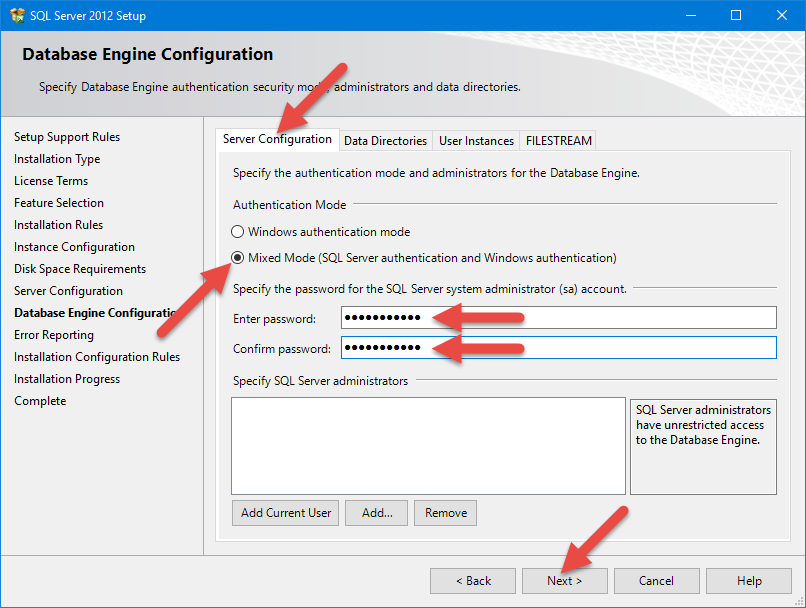Screen dimensions: 806x608
Task: Switch to the Server Configuration tab
Action: tap(277, 140)
